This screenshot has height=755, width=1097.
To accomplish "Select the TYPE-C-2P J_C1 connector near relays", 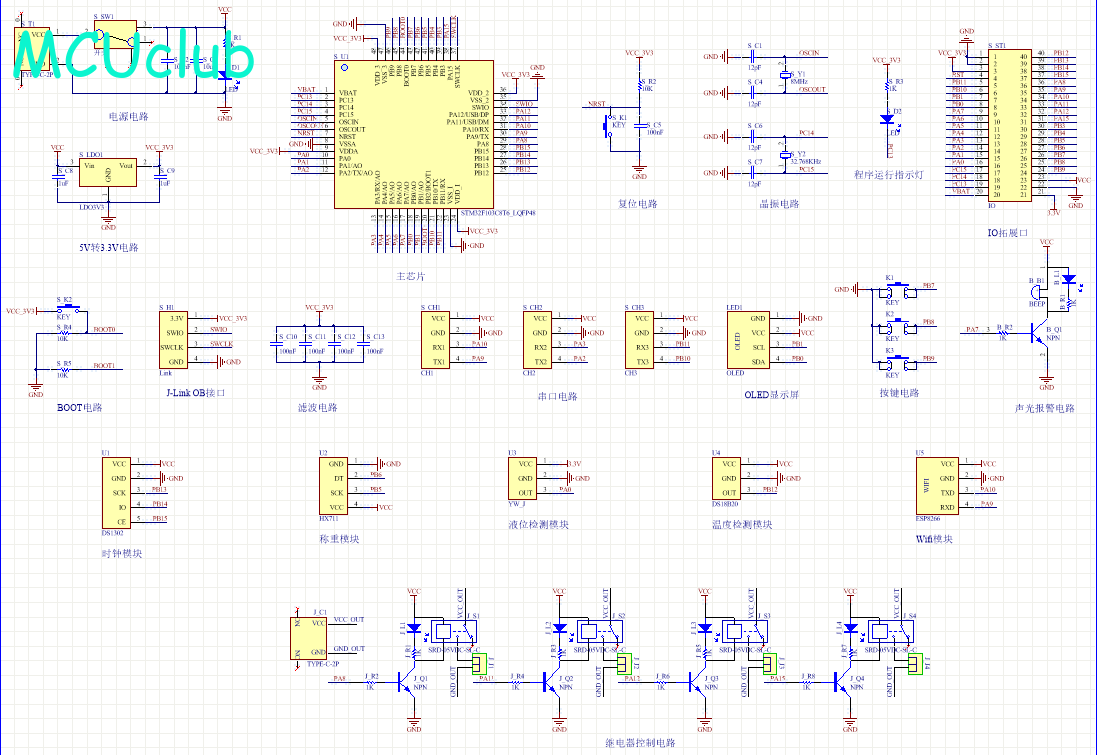I will coord(309,639).
